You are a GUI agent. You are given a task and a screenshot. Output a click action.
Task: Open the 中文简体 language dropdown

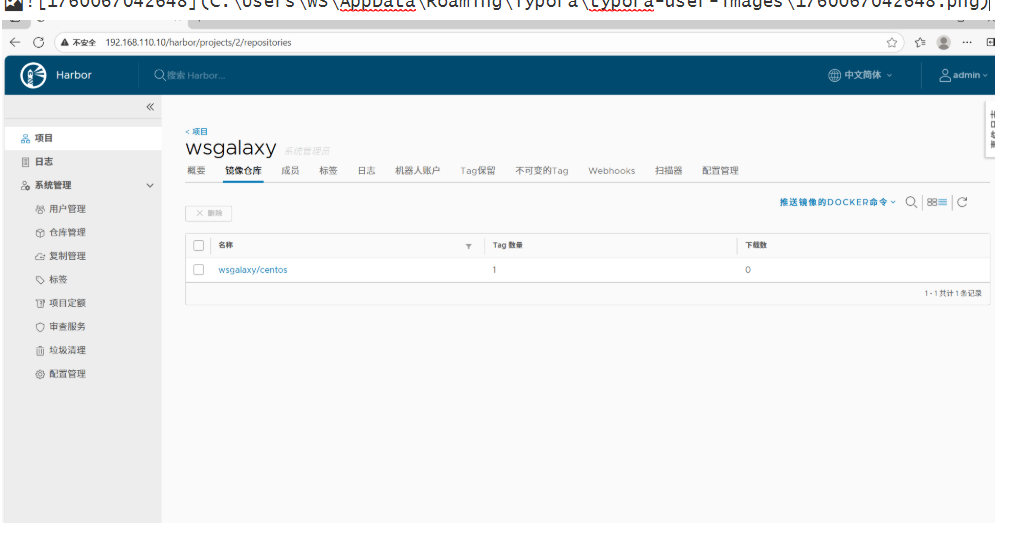pyautogui.click(x=861, y=75)
